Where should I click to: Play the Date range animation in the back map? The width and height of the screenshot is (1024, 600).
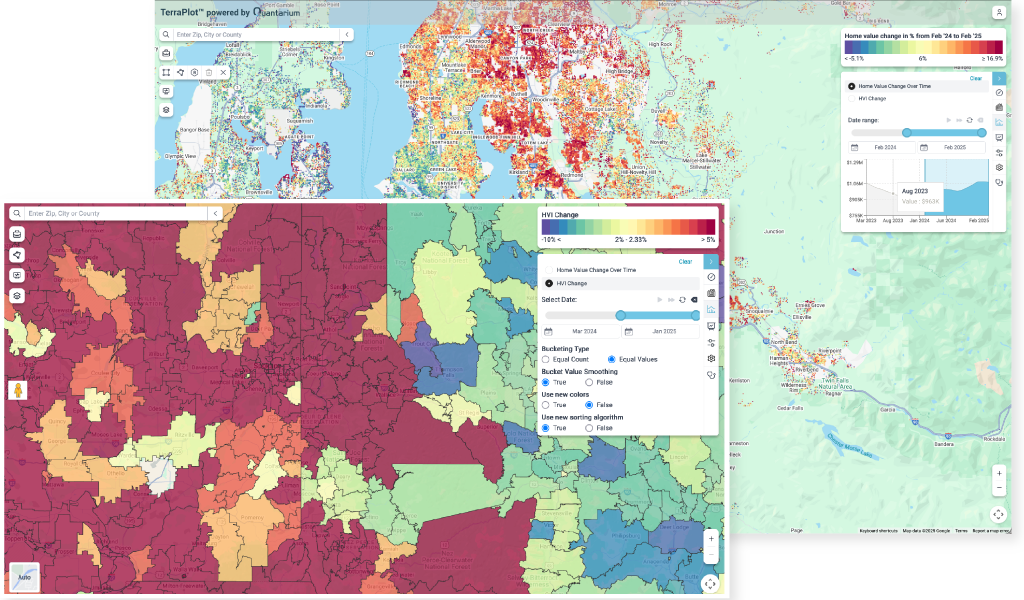pyautogui.click(x=949, y=120)
